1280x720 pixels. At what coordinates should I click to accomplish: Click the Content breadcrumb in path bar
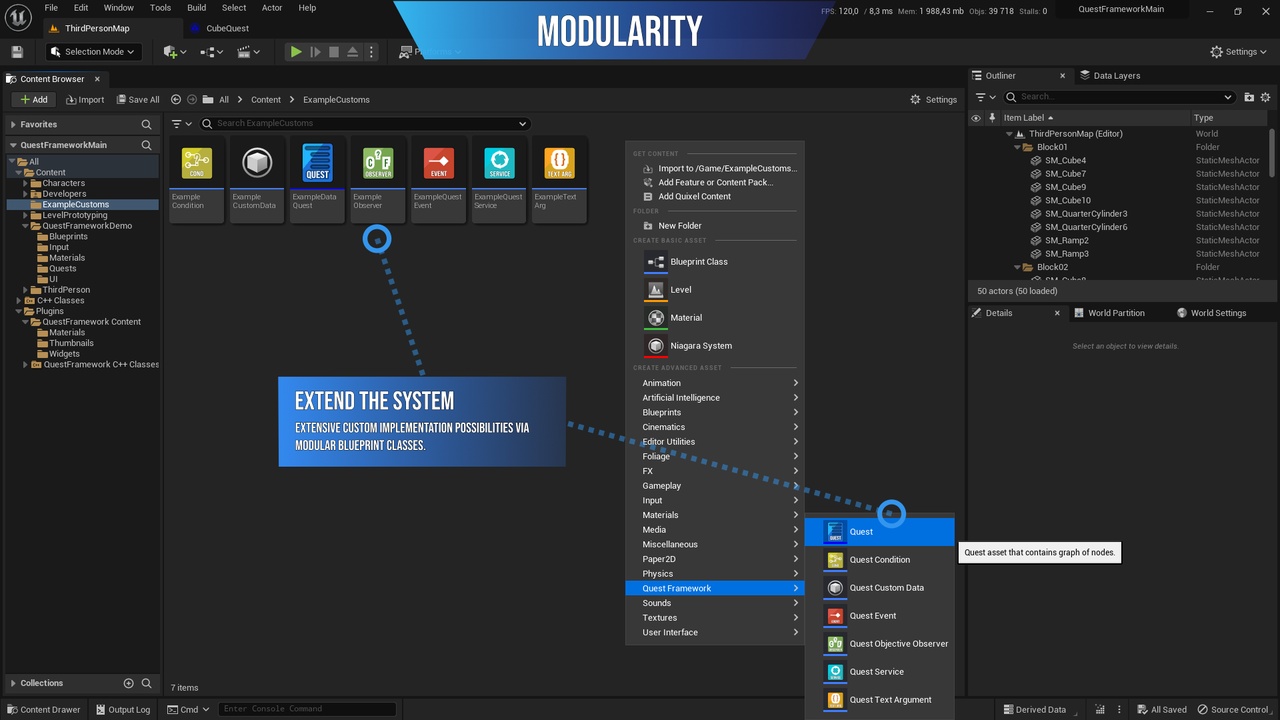(x=266, y=99)
